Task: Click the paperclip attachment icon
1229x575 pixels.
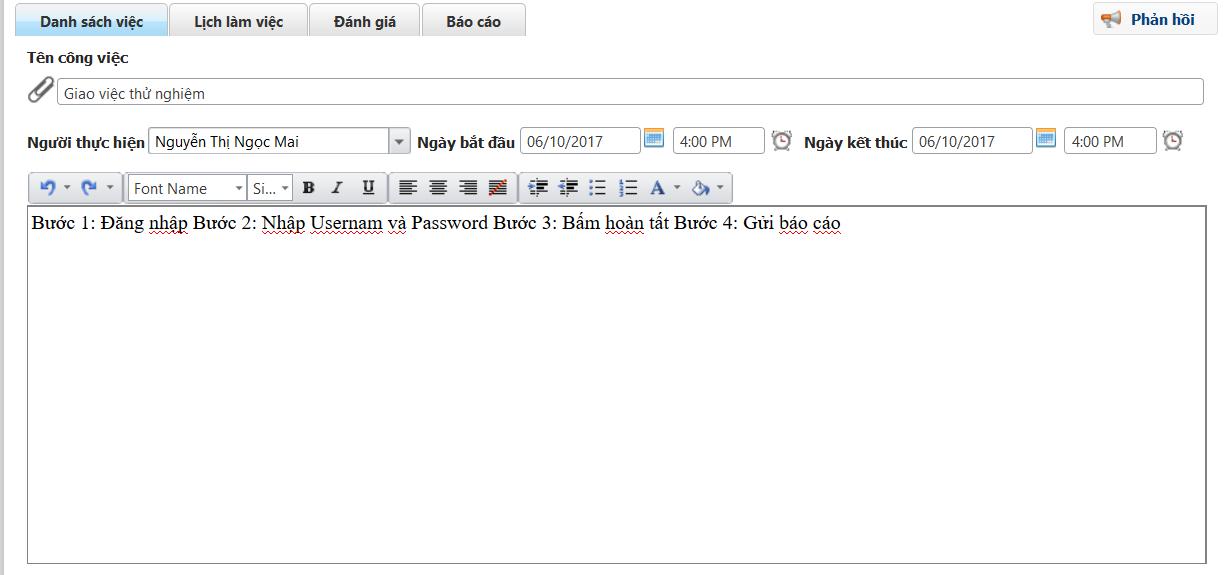Action: click(x=41, y=90)
